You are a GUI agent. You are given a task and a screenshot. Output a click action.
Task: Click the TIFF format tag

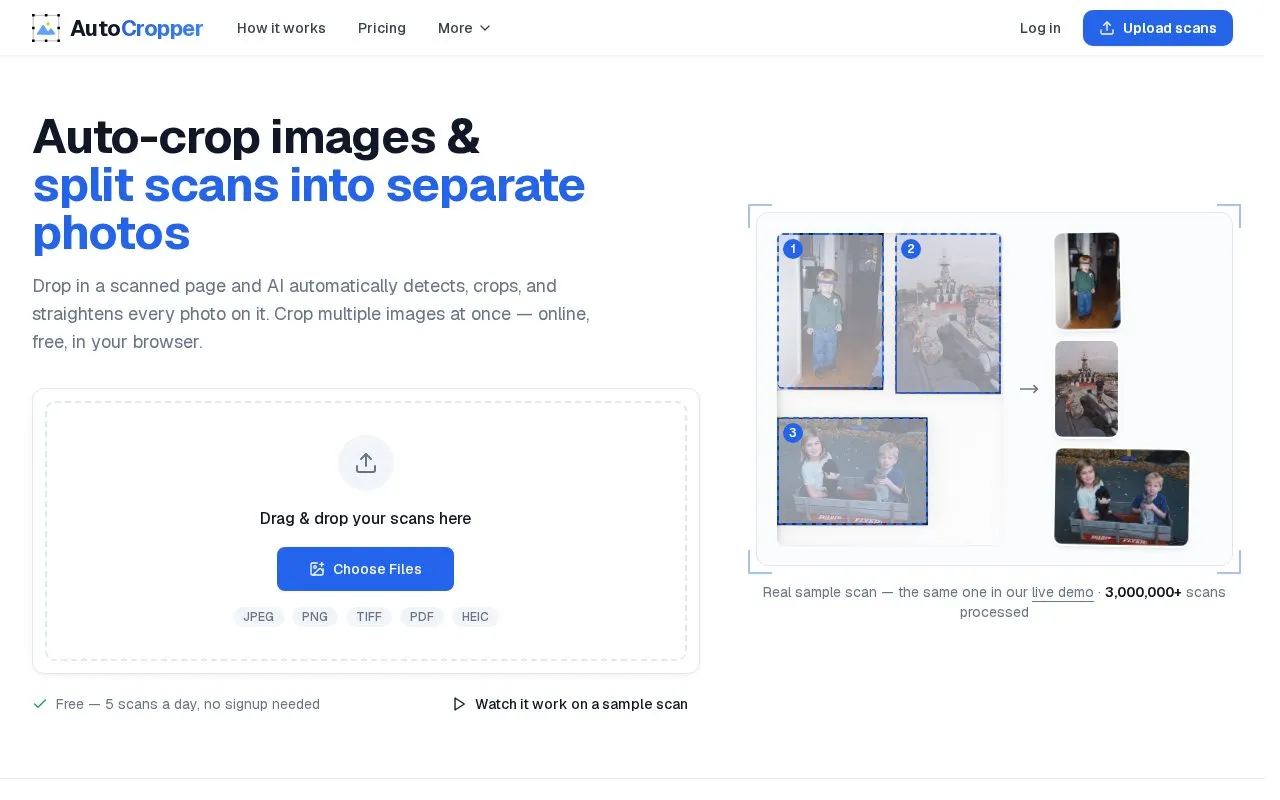(x=369, y=617)
